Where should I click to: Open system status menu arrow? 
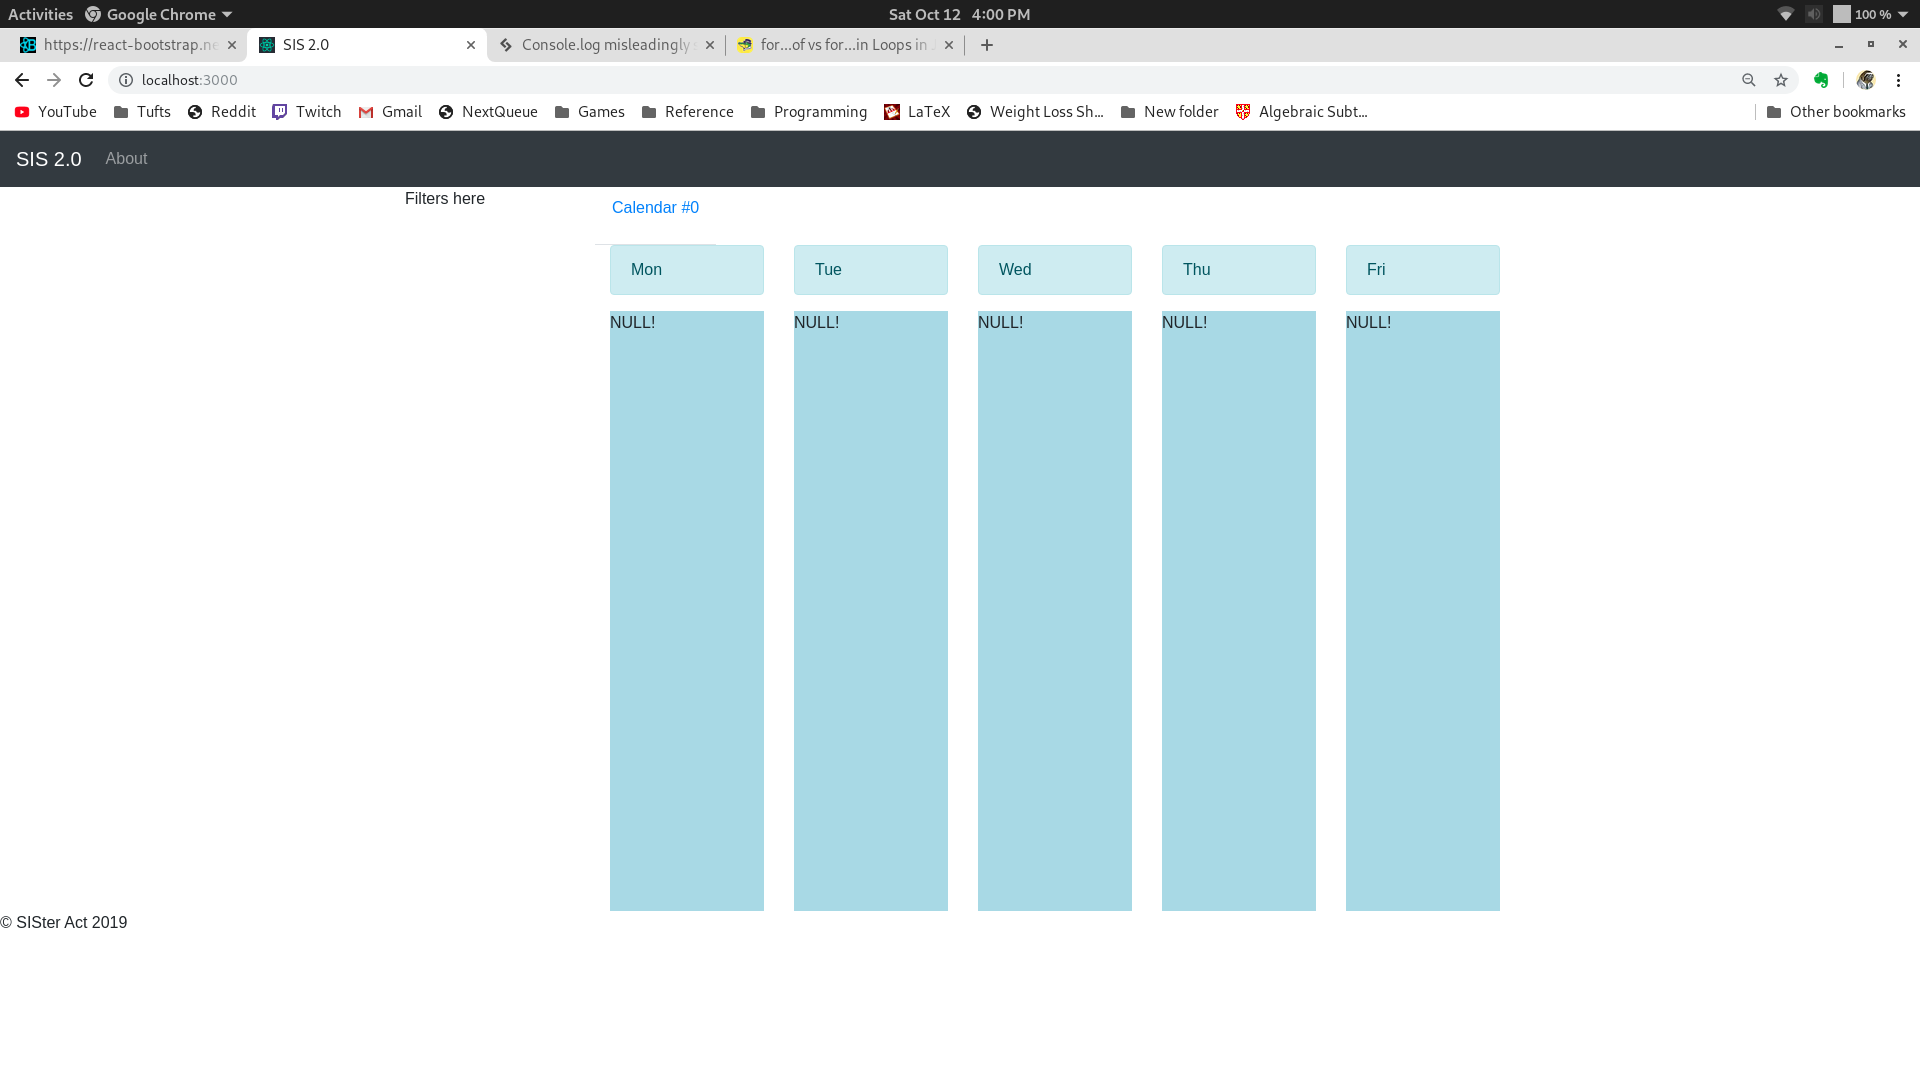(1903, 14)
